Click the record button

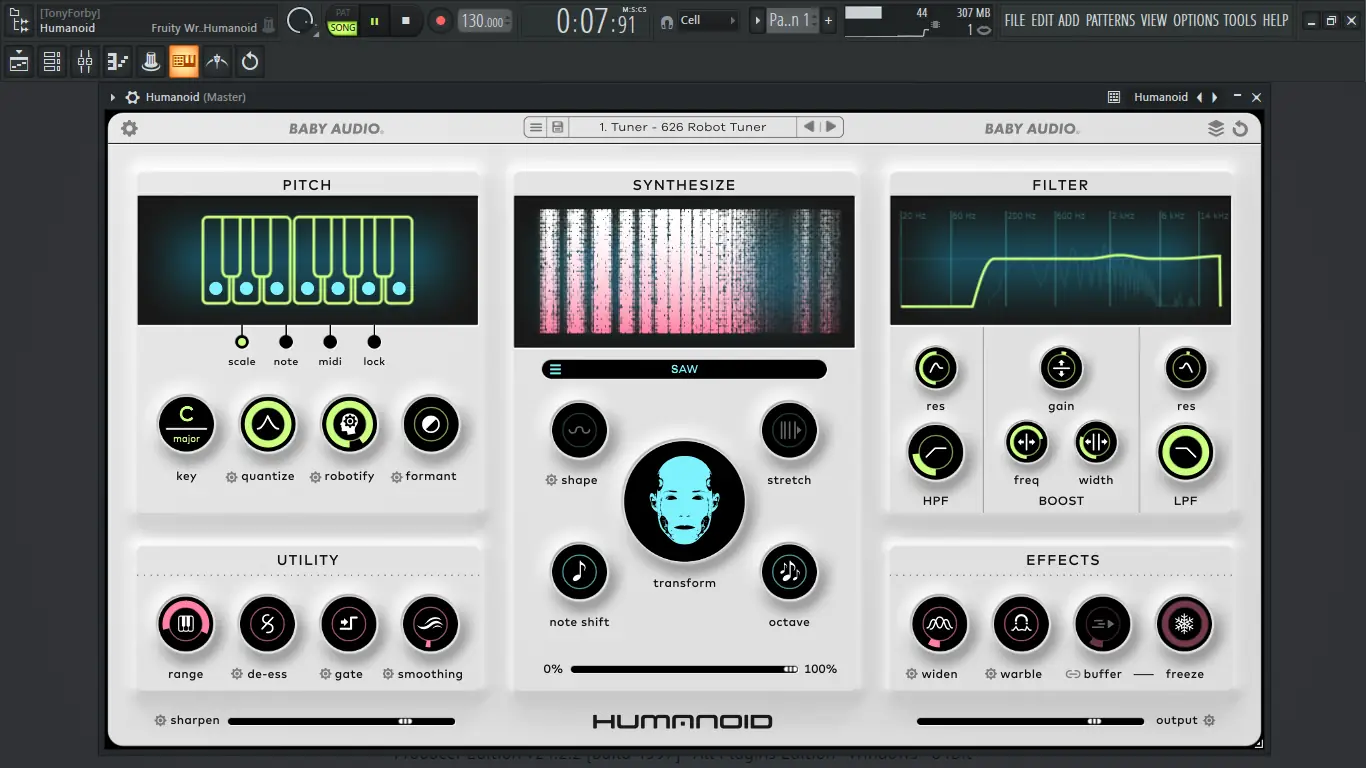439,20
